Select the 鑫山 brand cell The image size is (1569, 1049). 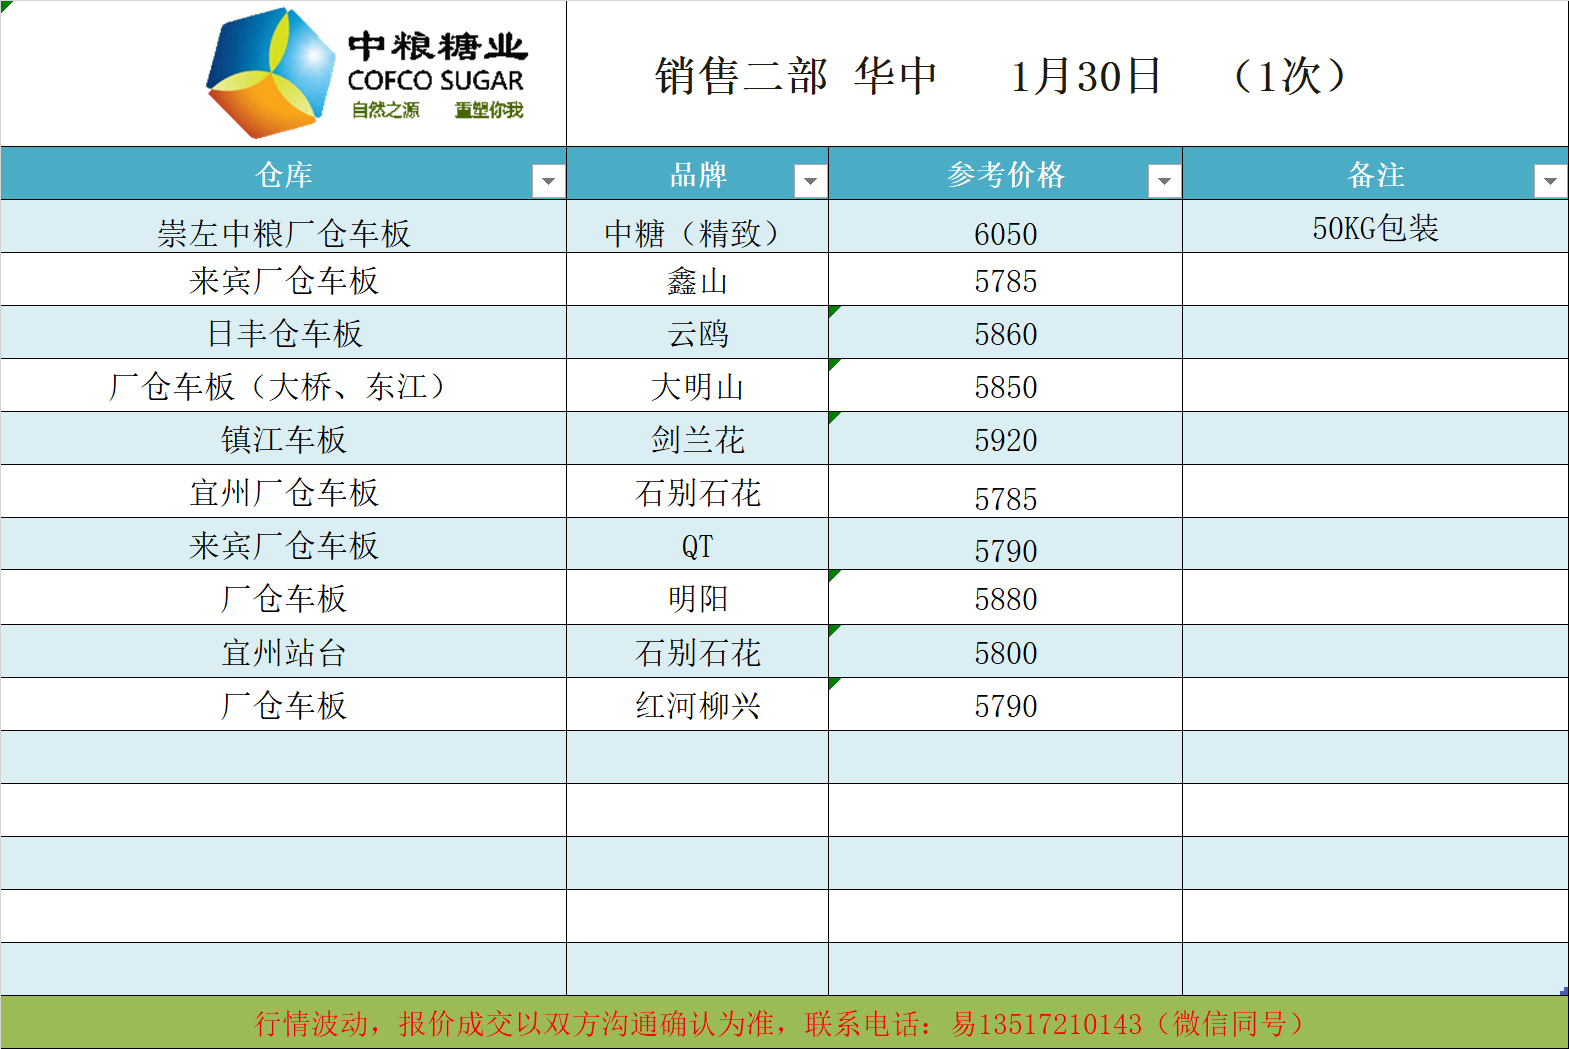click(697, 281)
